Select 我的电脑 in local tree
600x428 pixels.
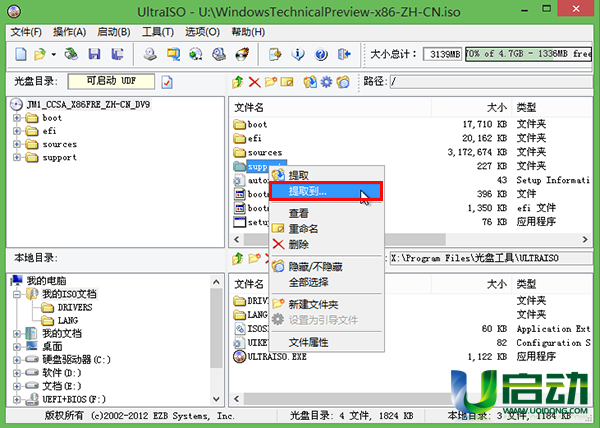[x=46, y=281]
